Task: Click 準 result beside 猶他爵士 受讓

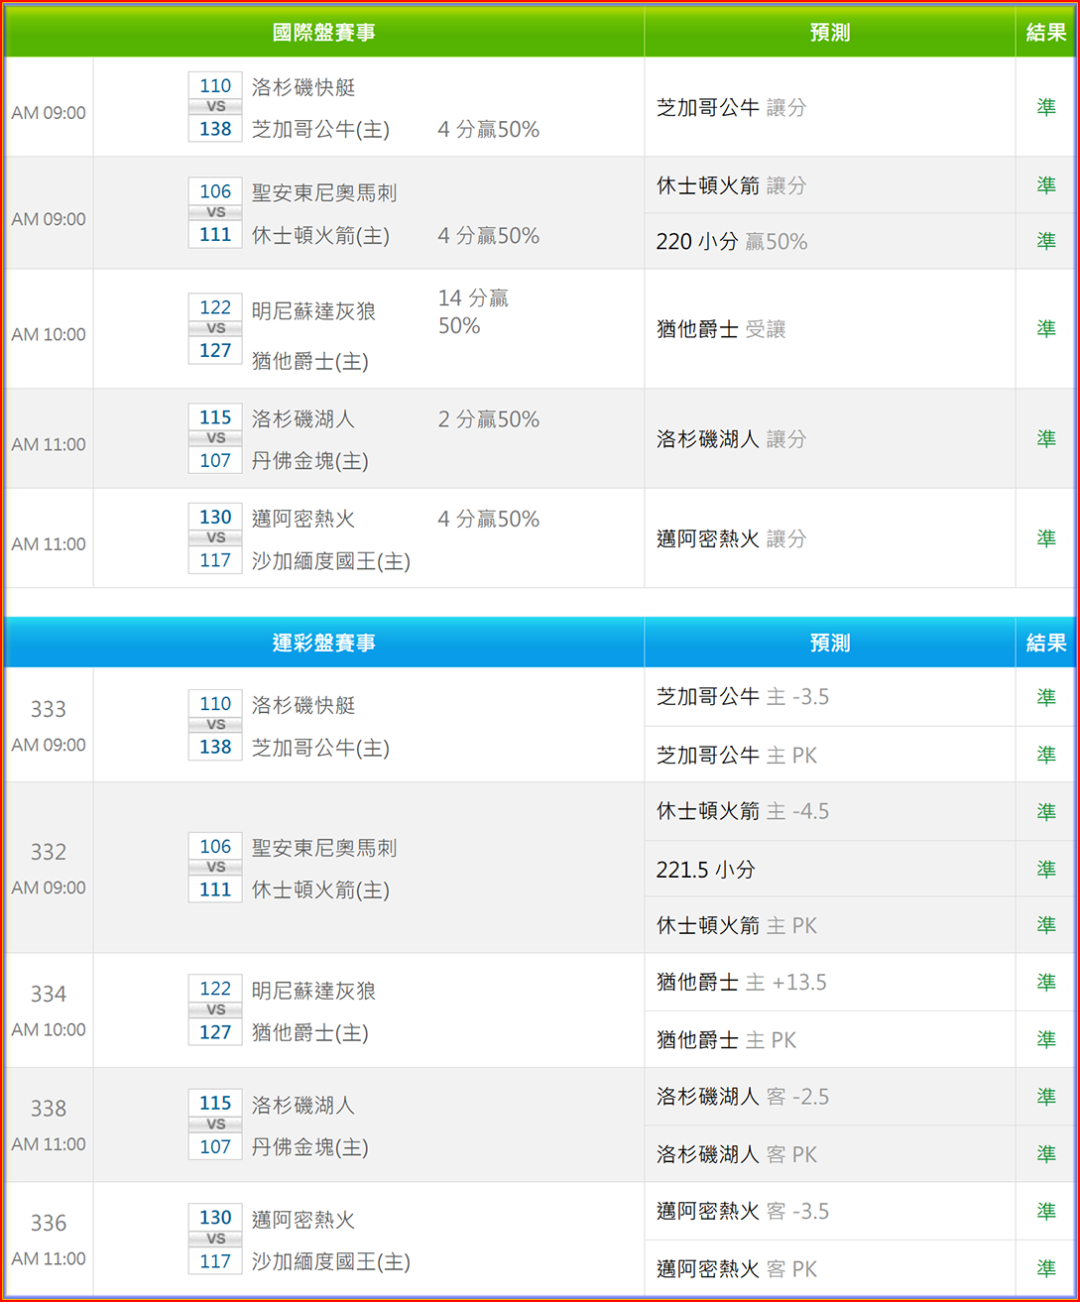Action: click(x=1046, y=328)
